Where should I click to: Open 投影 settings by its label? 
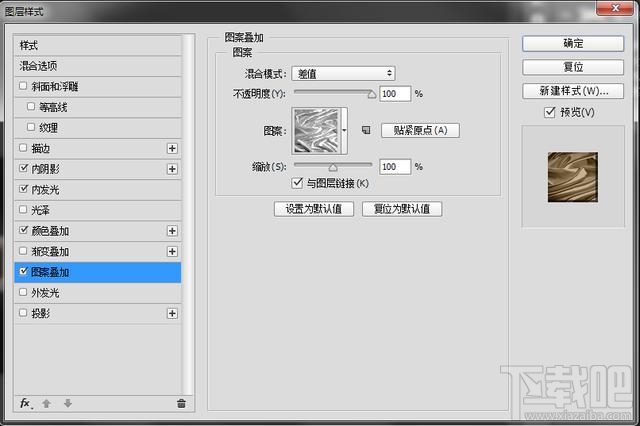coord(41,313)
